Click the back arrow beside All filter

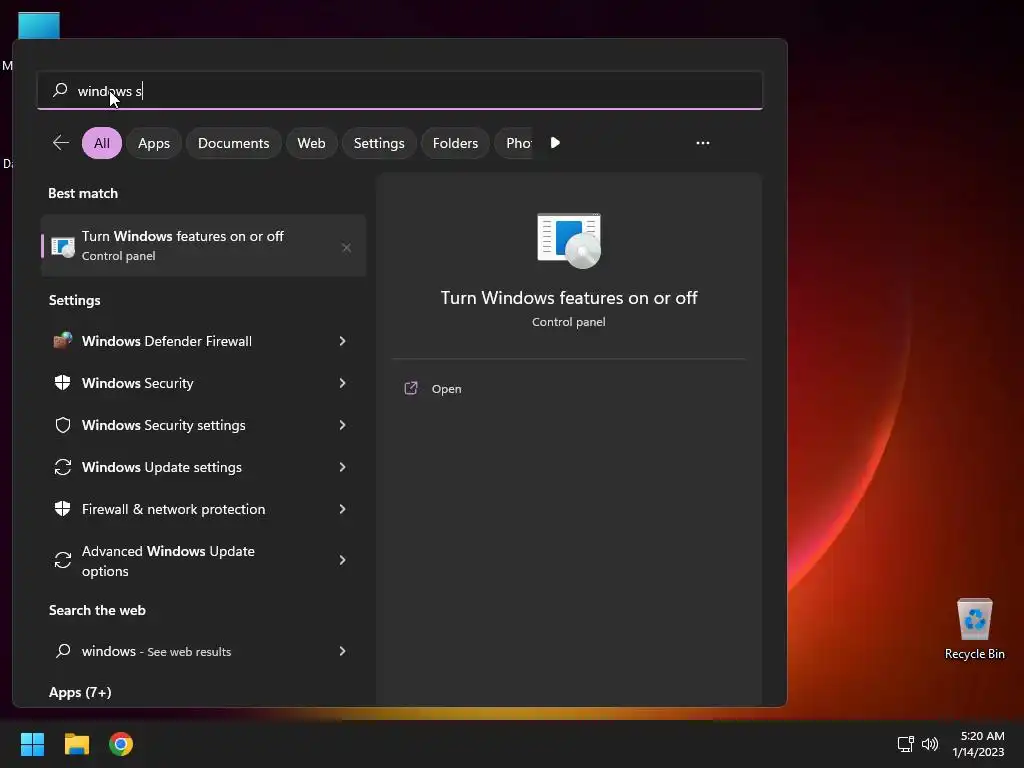click(61, 142)
